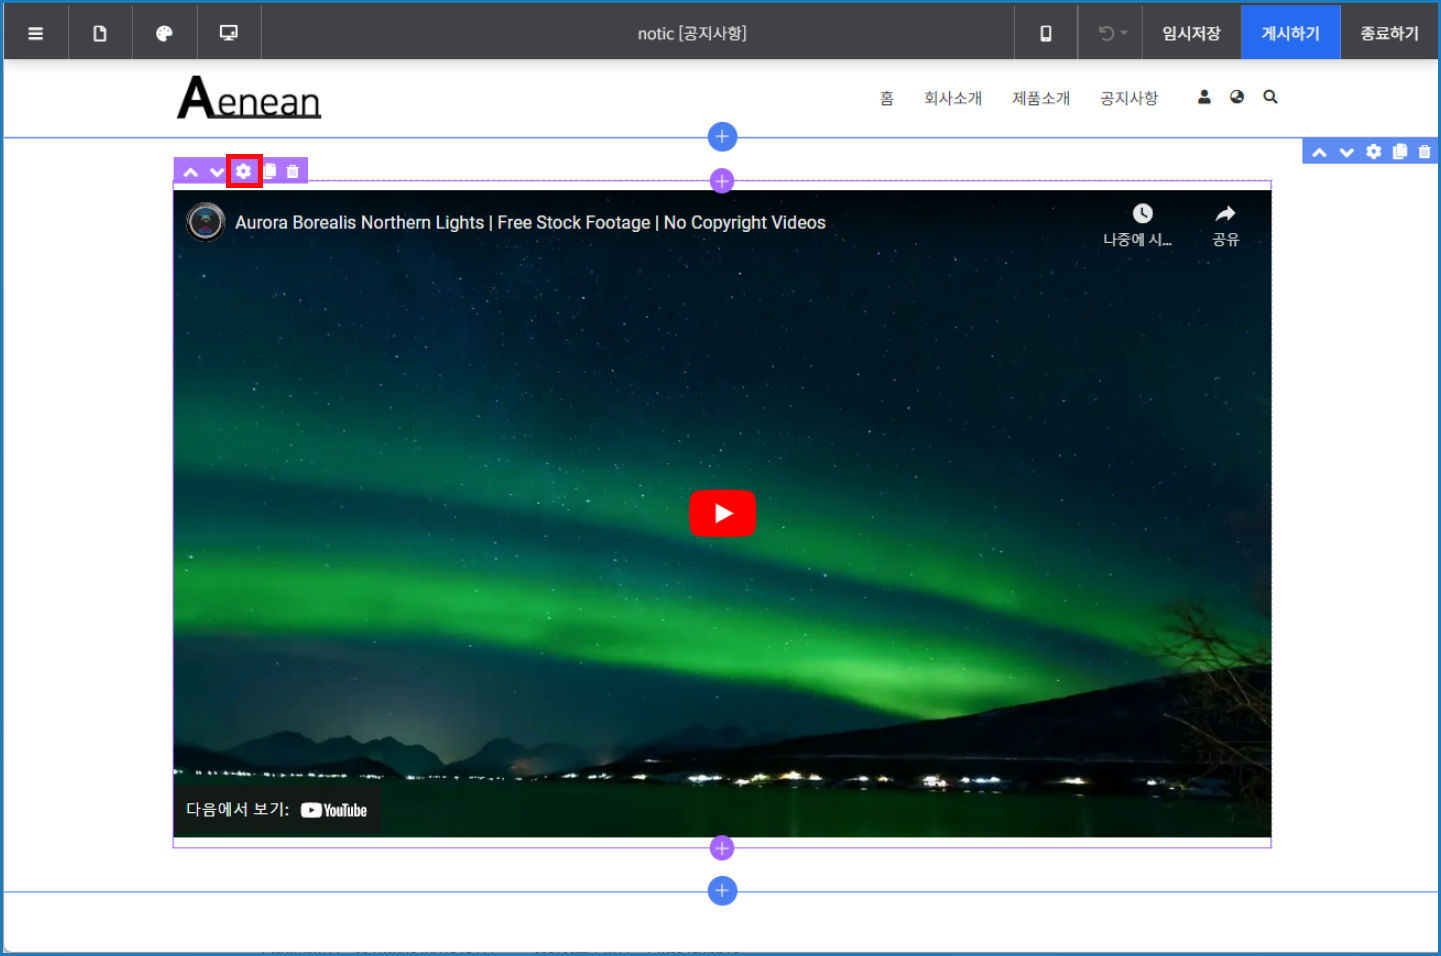The height and width of the screenshot is (956, 1441).
Task: Open the 제품소개 menu item
Action: [1040, 98]
